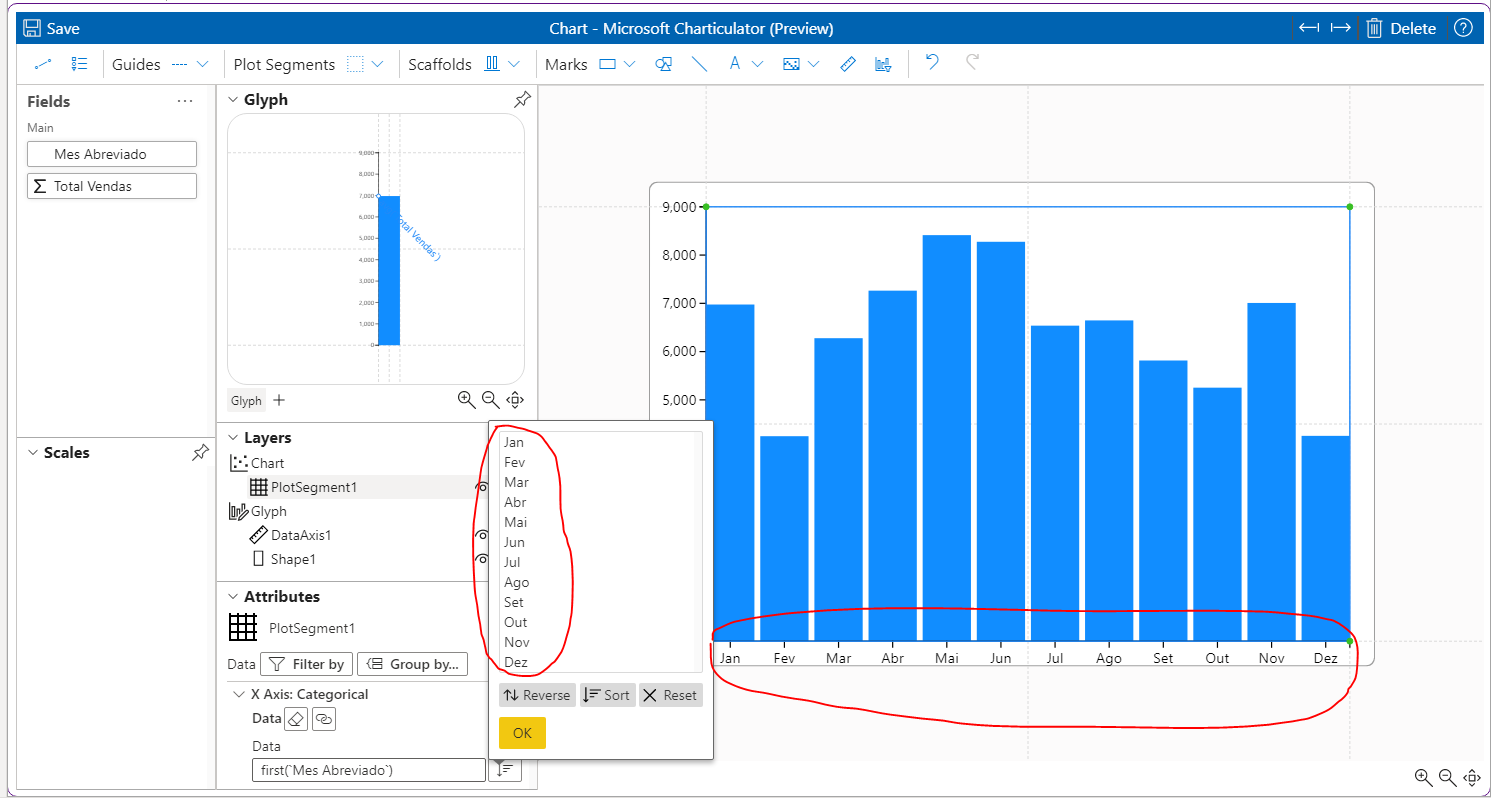Toggle visibility of PlotSegment1
The image size is (1491, 798).
pos(482,487)
